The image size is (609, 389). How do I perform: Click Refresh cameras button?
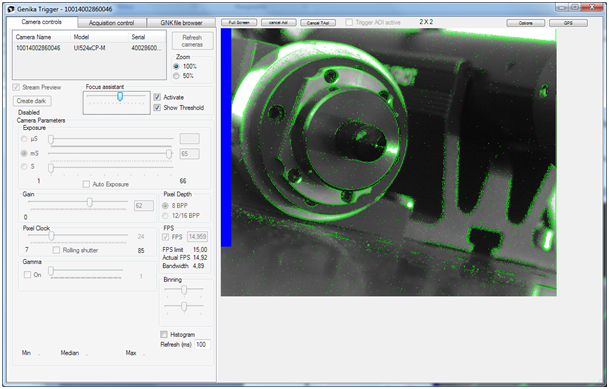(x=192, y=41)
